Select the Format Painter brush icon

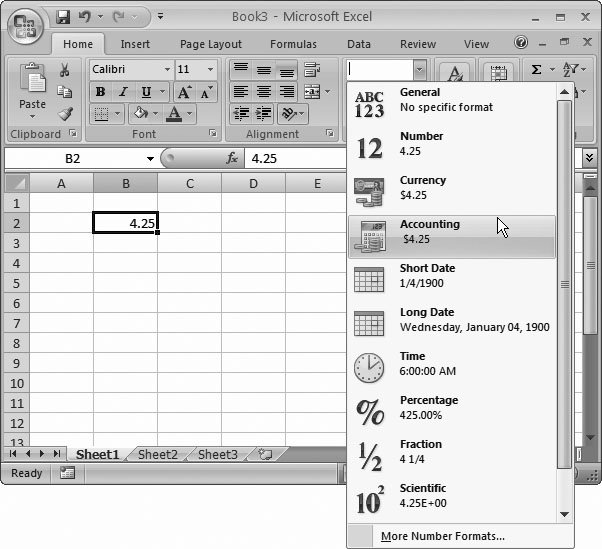tap(65, 115)
